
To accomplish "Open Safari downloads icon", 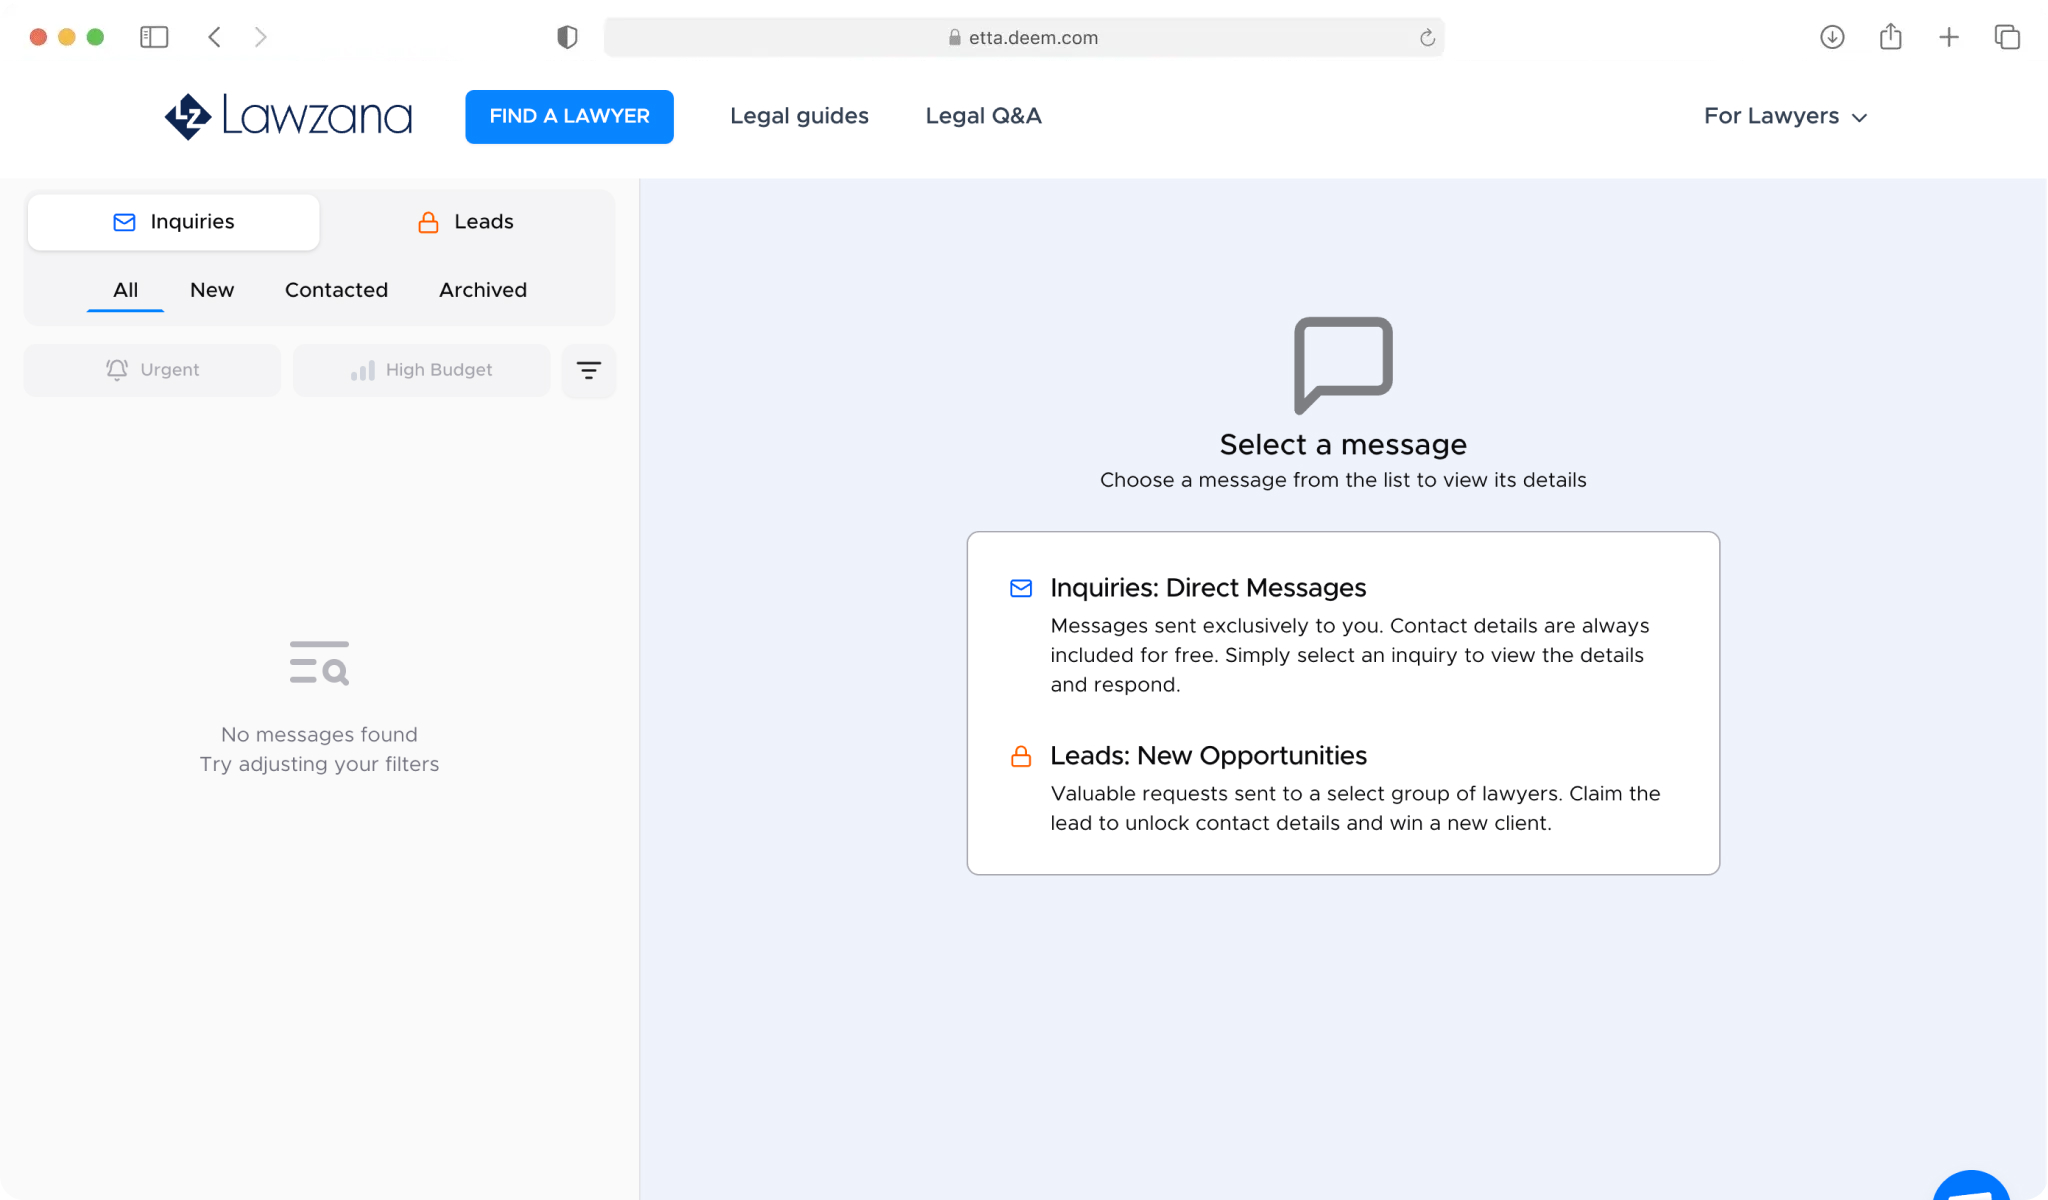I will [x=1832, y=37].
